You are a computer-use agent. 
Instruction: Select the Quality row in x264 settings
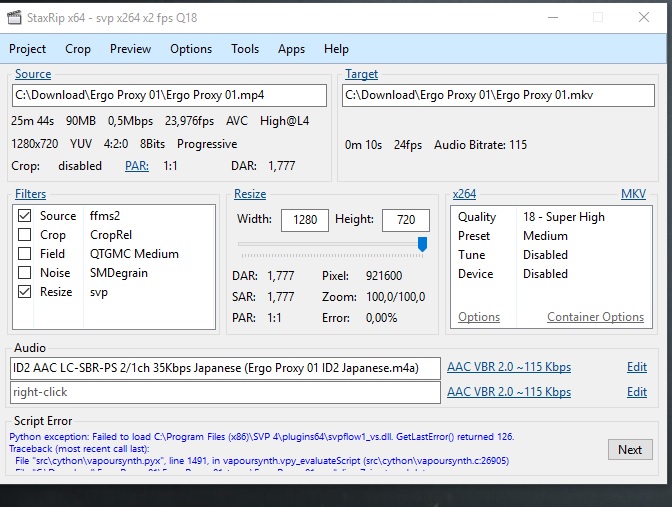coord(477,217)
